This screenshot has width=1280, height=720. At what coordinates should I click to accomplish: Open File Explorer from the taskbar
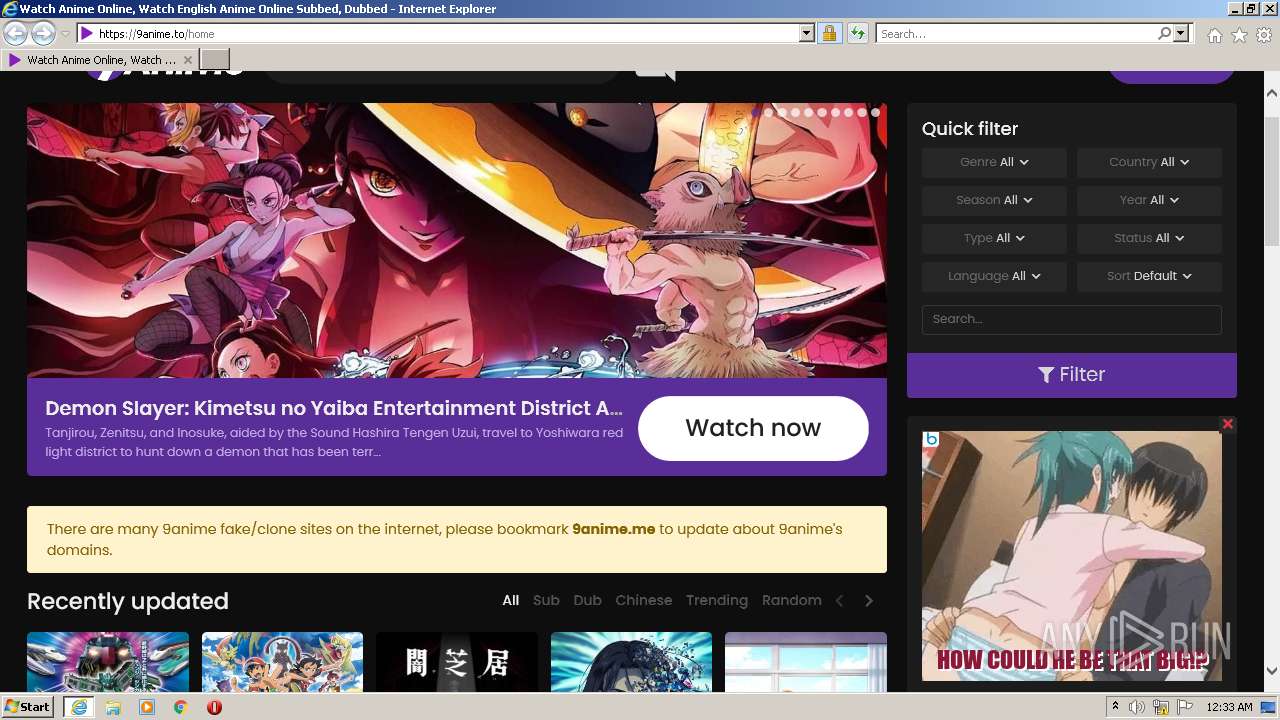point(113,707)
